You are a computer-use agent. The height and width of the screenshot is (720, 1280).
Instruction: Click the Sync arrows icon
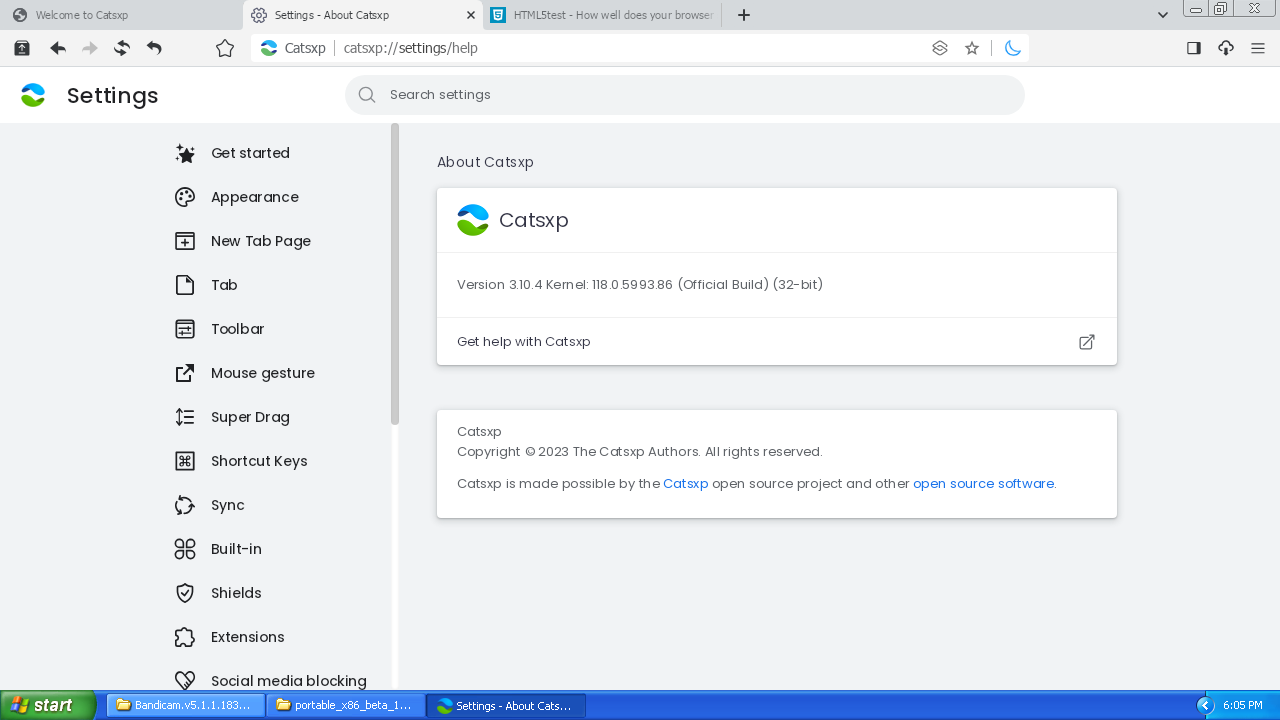(185, 505)
